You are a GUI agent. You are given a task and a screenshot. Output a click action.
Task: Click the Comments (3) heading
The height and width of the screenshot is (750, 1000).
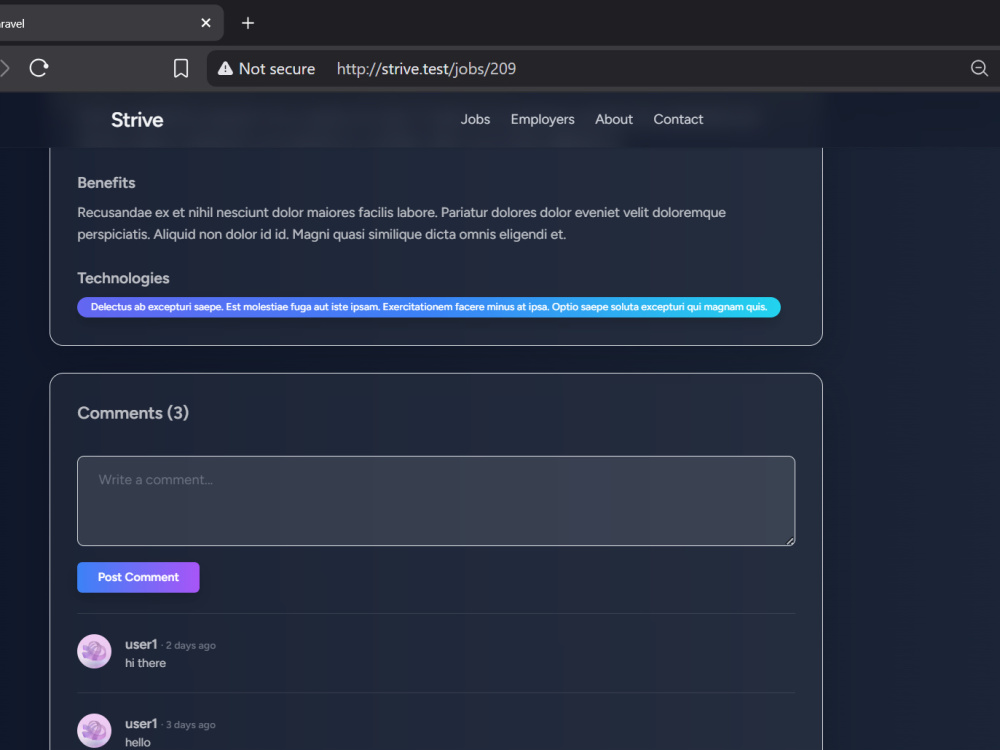133,413
